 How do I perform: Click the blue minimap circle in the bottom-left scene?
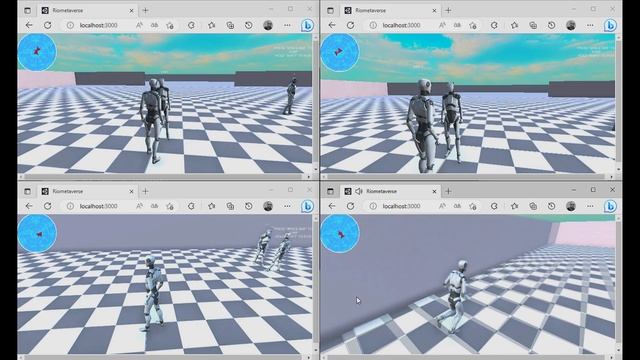click(x=37, y=233)
